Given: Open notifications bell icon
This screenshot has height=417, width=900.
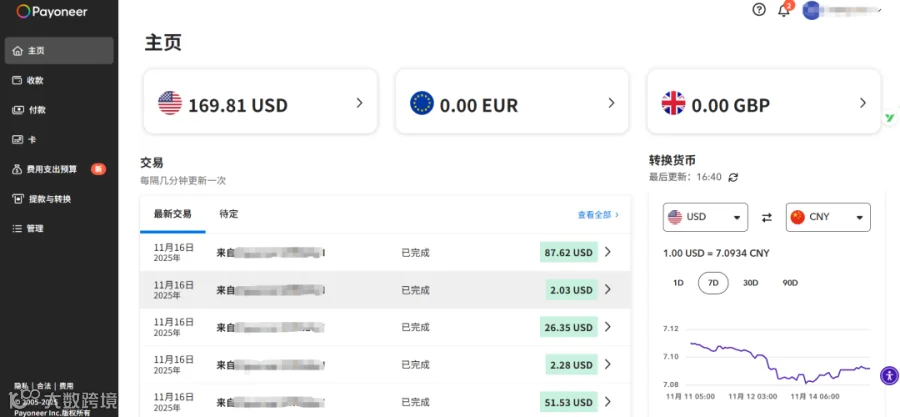Looking at the screenshot, I should [x=783, y=10].
